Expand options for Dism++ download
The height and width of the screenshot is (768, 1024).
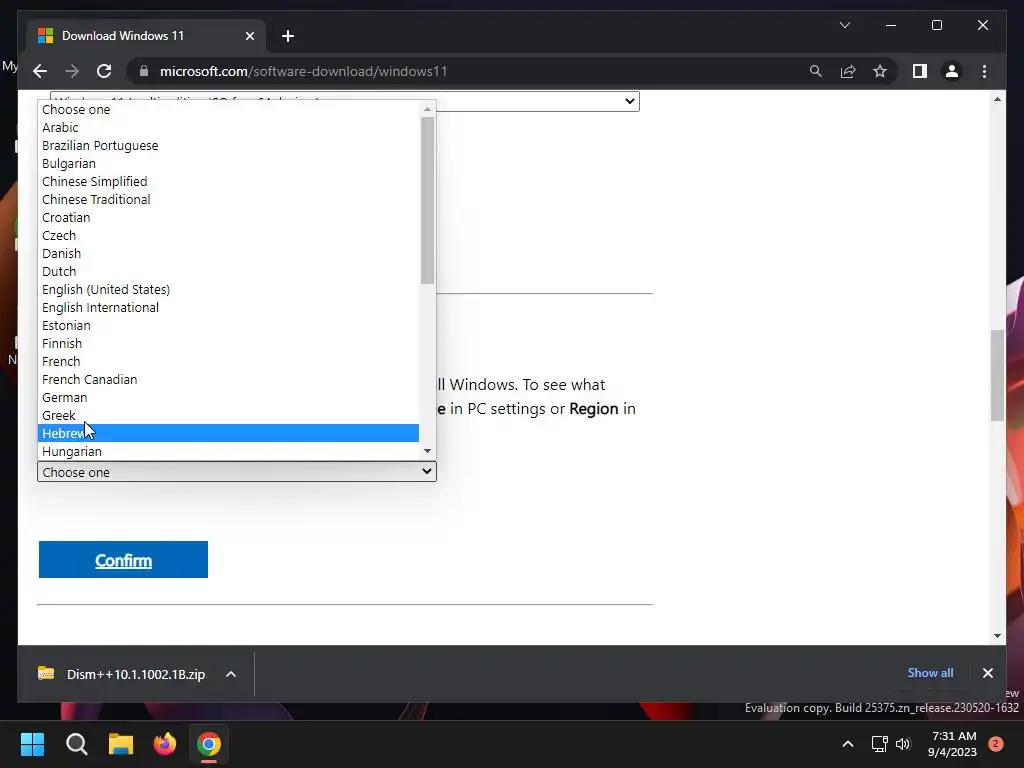pos(231,674)
